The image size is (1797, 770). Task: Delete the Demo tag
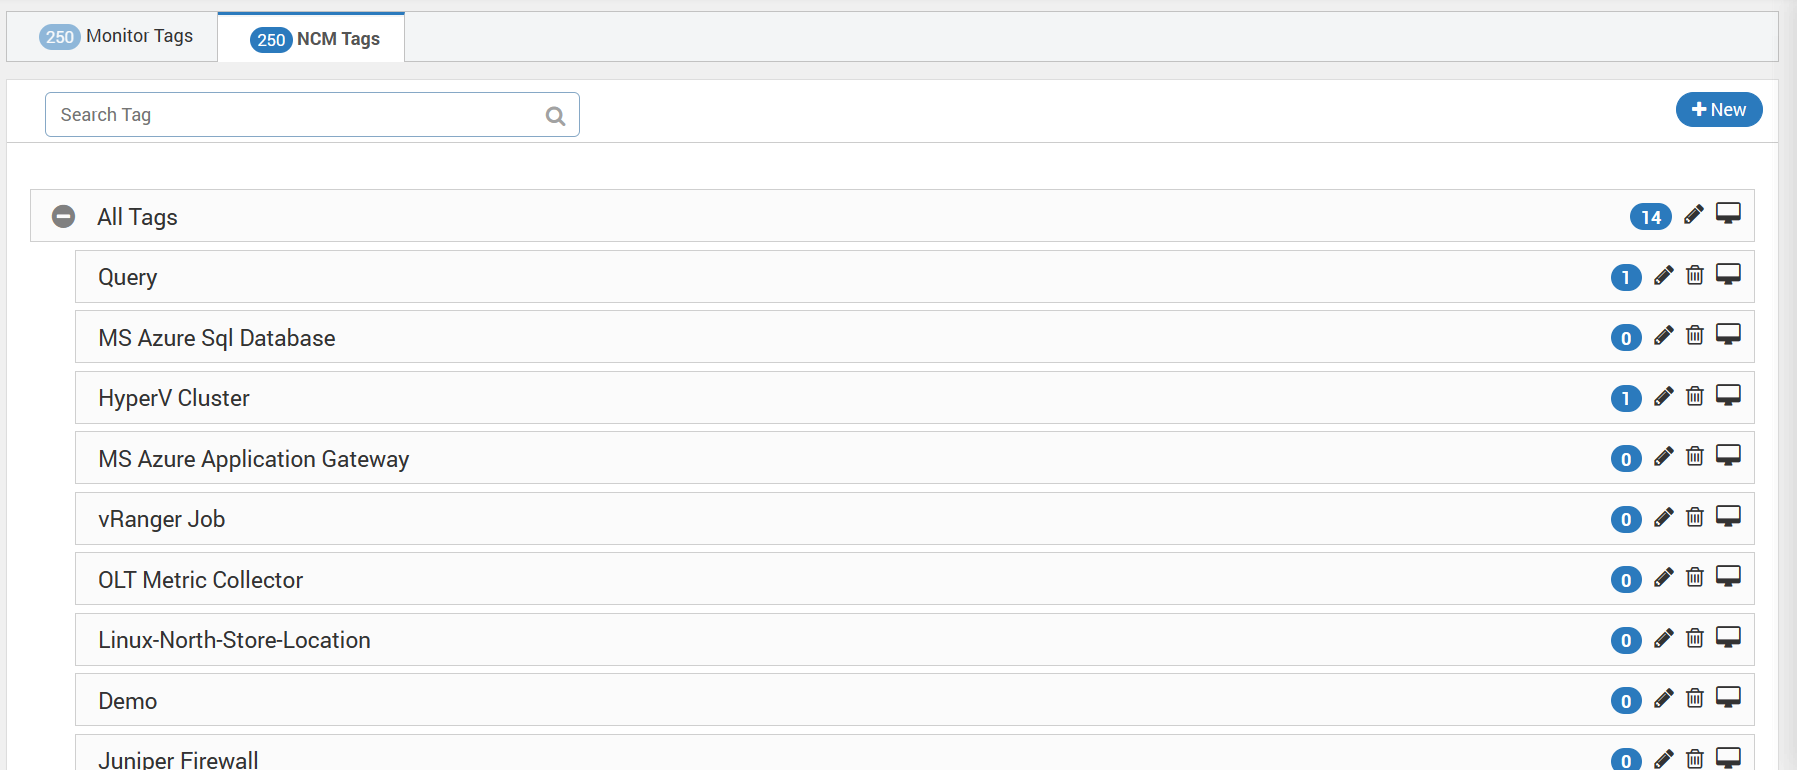coord(1695,698)
